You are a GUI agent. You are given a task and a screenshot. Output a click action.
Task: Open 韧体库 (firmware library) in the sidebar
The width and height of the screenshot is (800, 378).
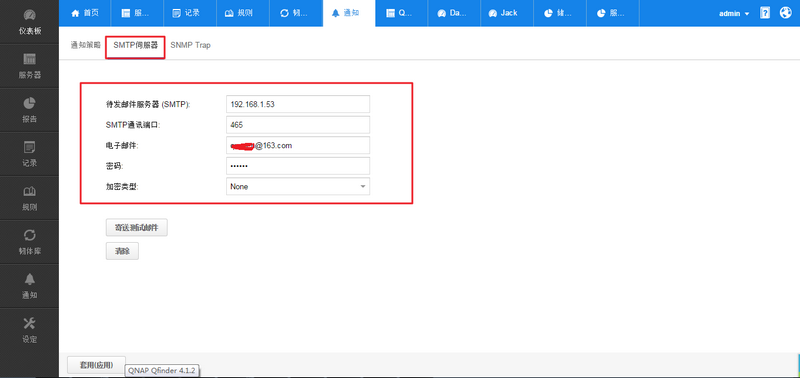click(x=29, y=242)
